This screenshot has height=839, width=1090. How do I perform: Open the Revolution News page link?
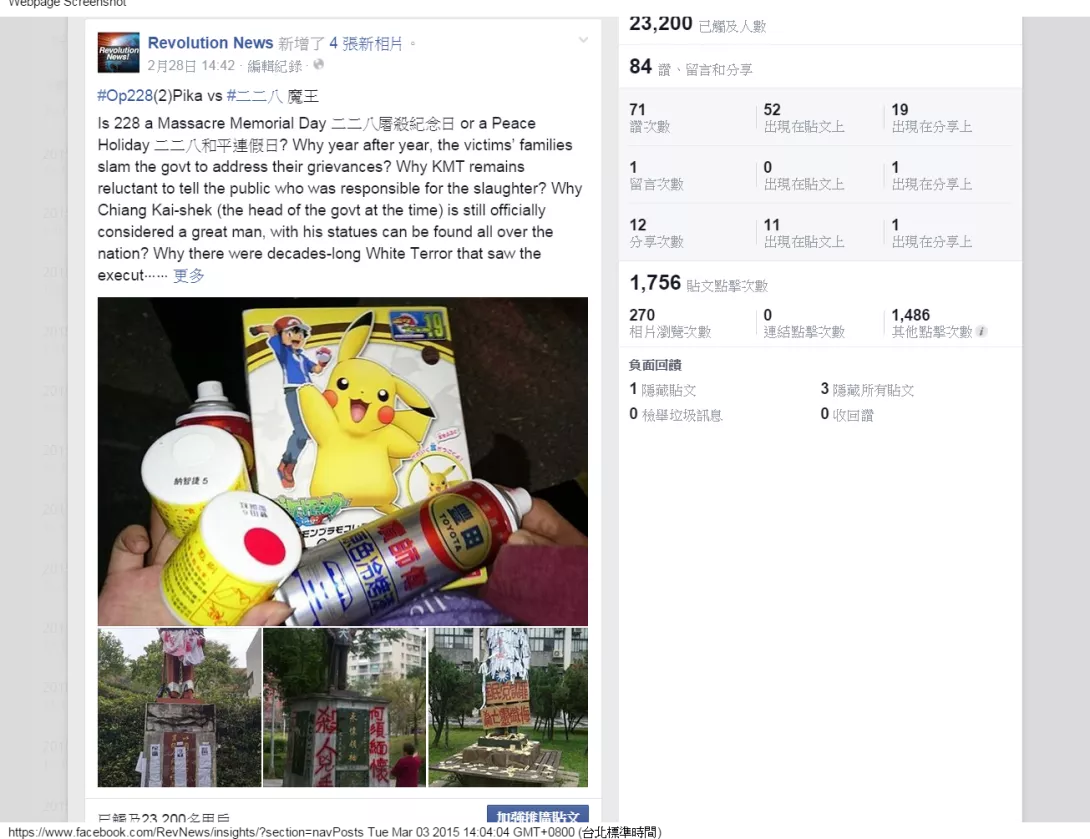[210, 43]
